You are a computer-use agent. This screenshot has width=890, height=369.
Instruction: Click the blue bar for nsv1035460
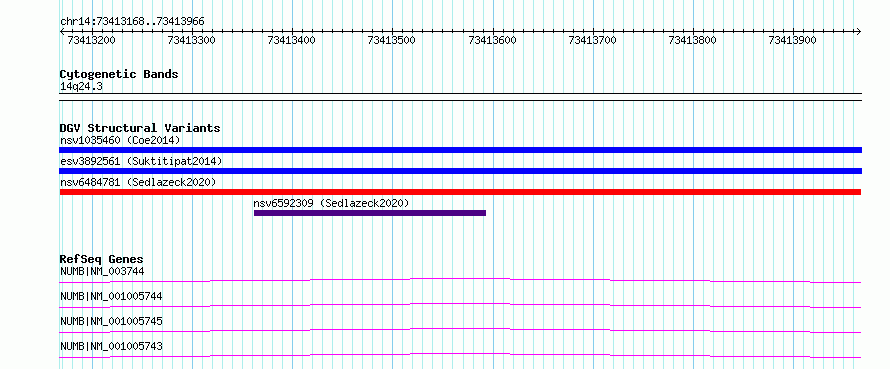click(460, 150)
